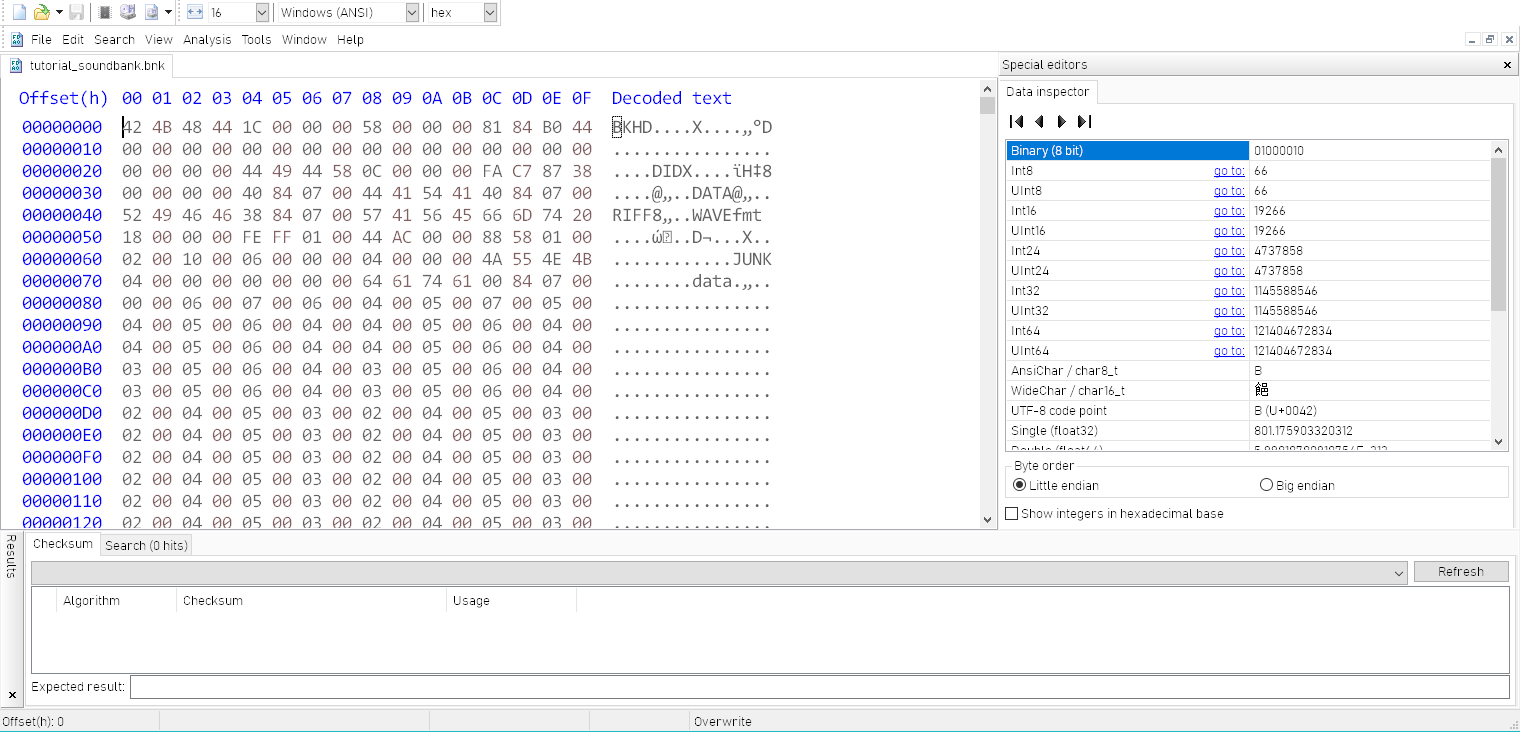Click the Single (float32) row

pyautogui.click(x=1248, y=431)
